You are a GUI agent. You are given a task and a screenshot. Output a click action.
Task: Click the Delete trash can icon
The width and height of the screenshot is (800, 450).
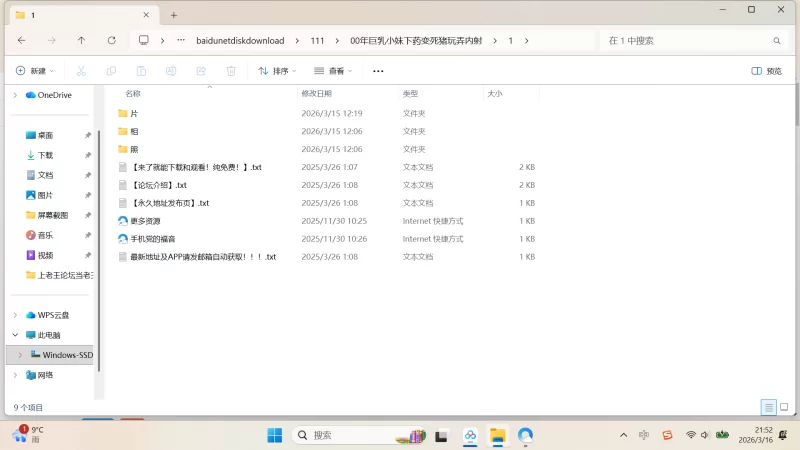231,71
